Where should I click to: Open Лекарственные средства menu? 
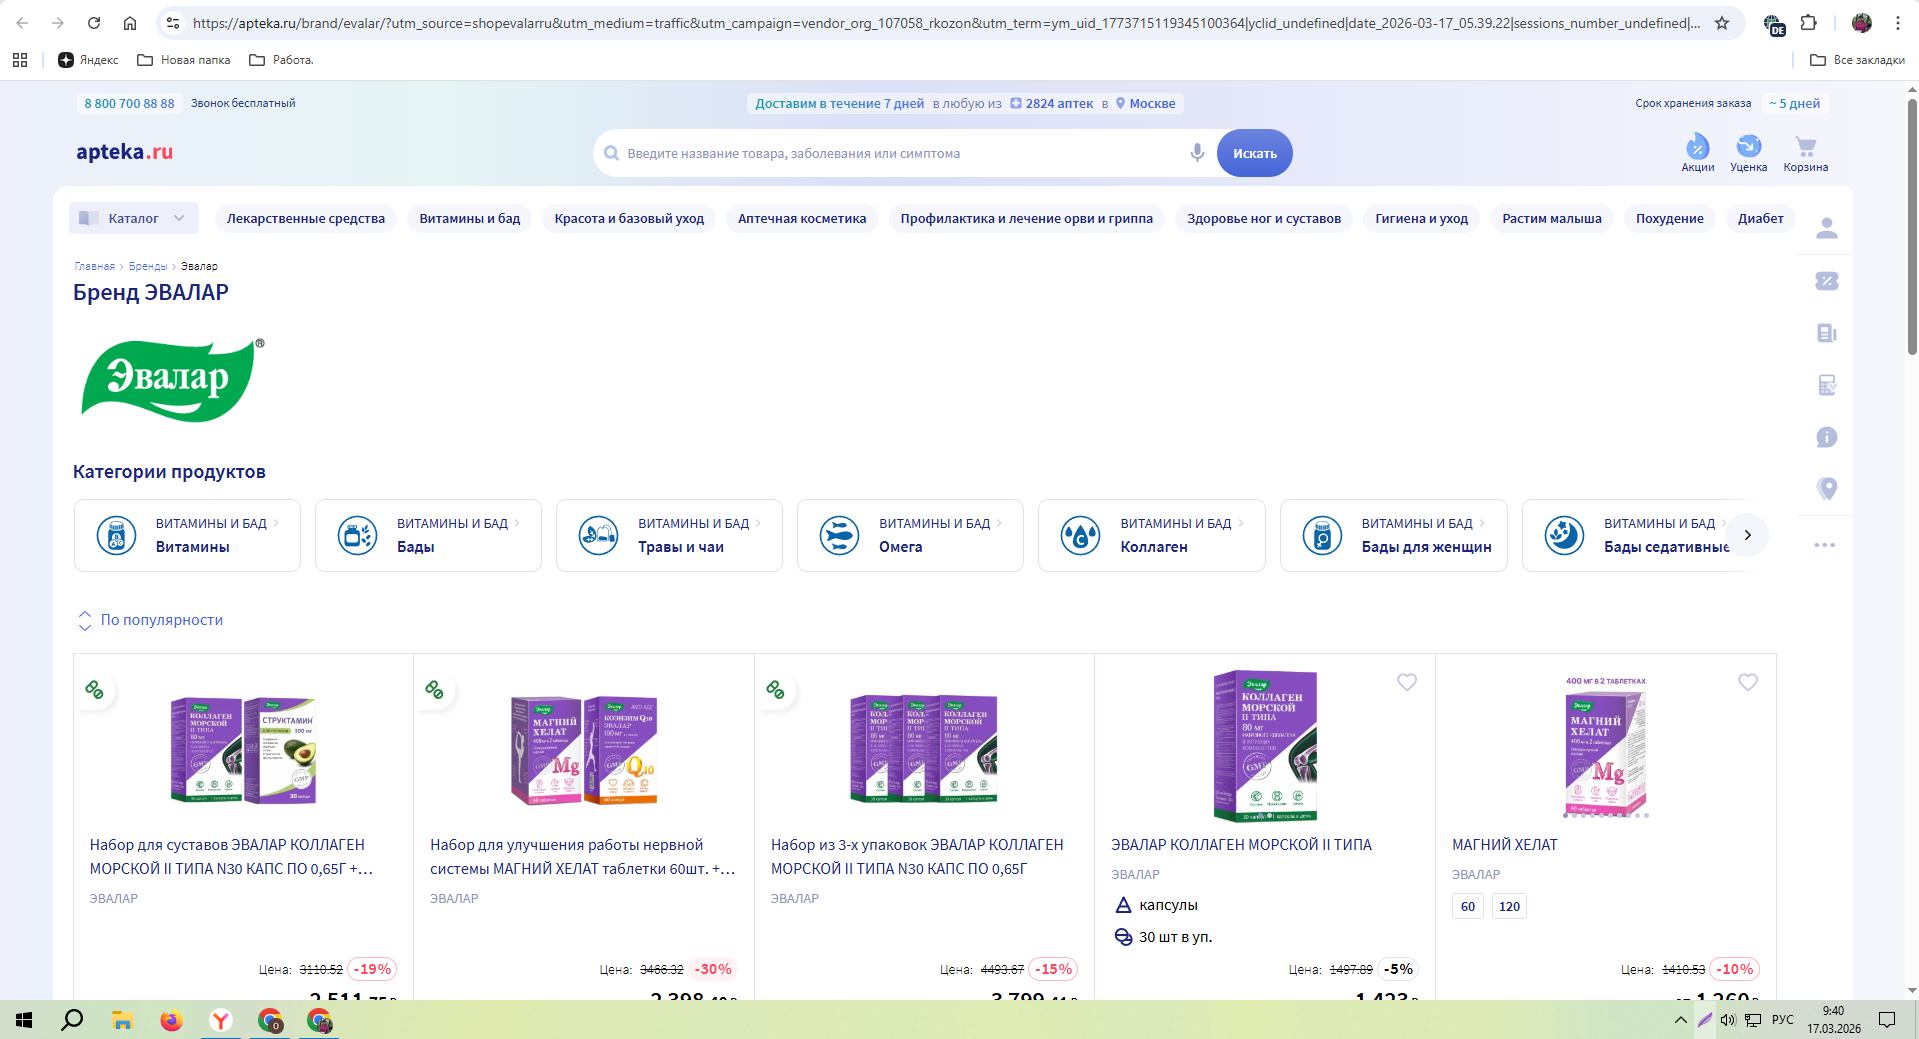306,218
